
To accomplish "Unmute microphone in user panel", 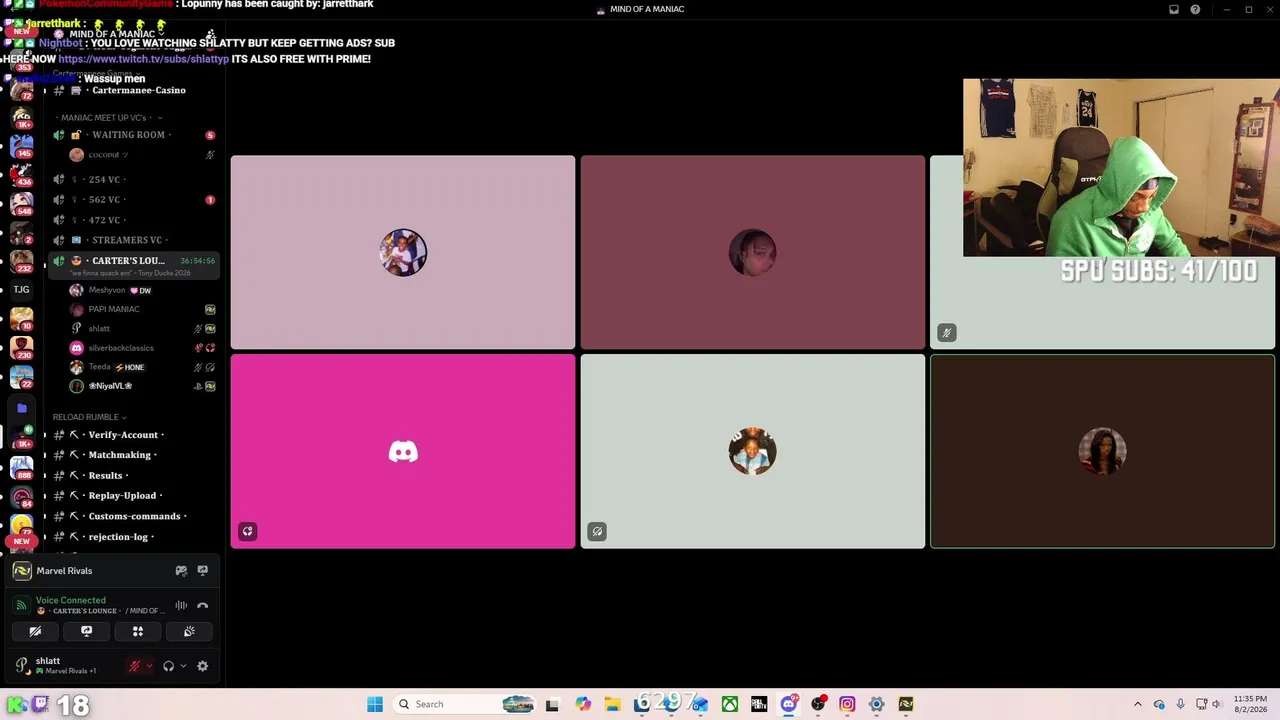I will pos(134,666).
